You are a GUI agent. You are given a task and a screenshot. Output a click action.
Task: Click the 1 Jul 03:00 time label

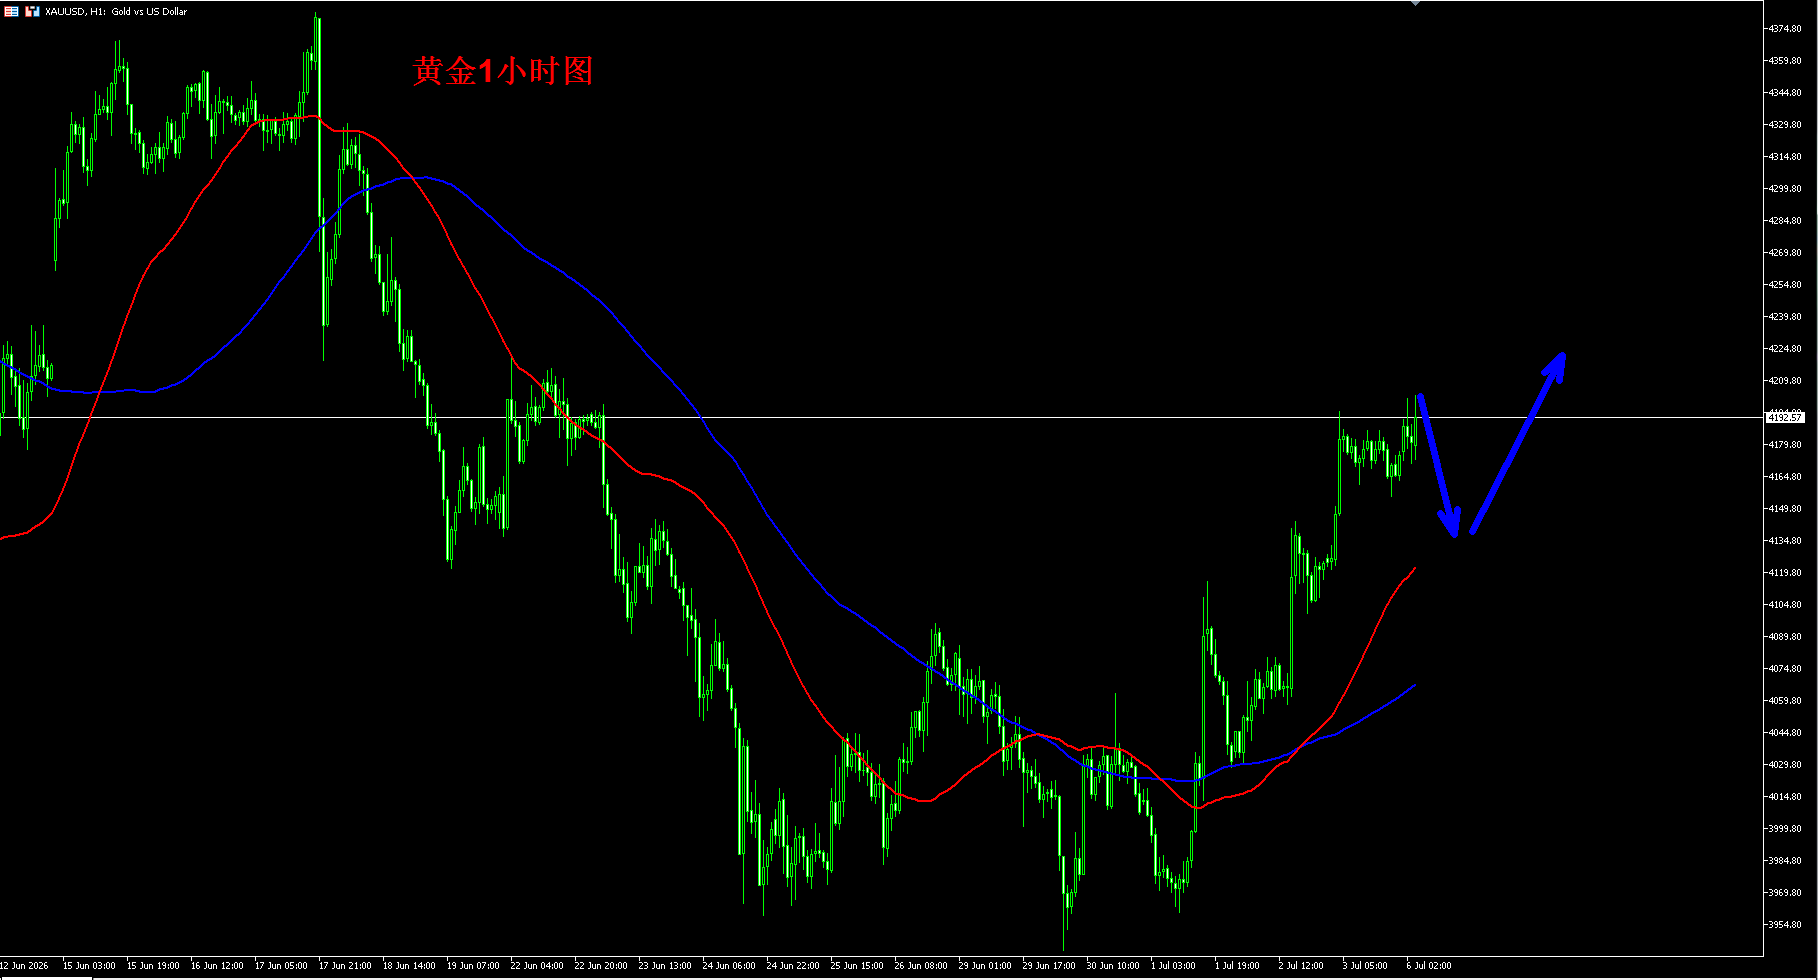pos(1173,966)
